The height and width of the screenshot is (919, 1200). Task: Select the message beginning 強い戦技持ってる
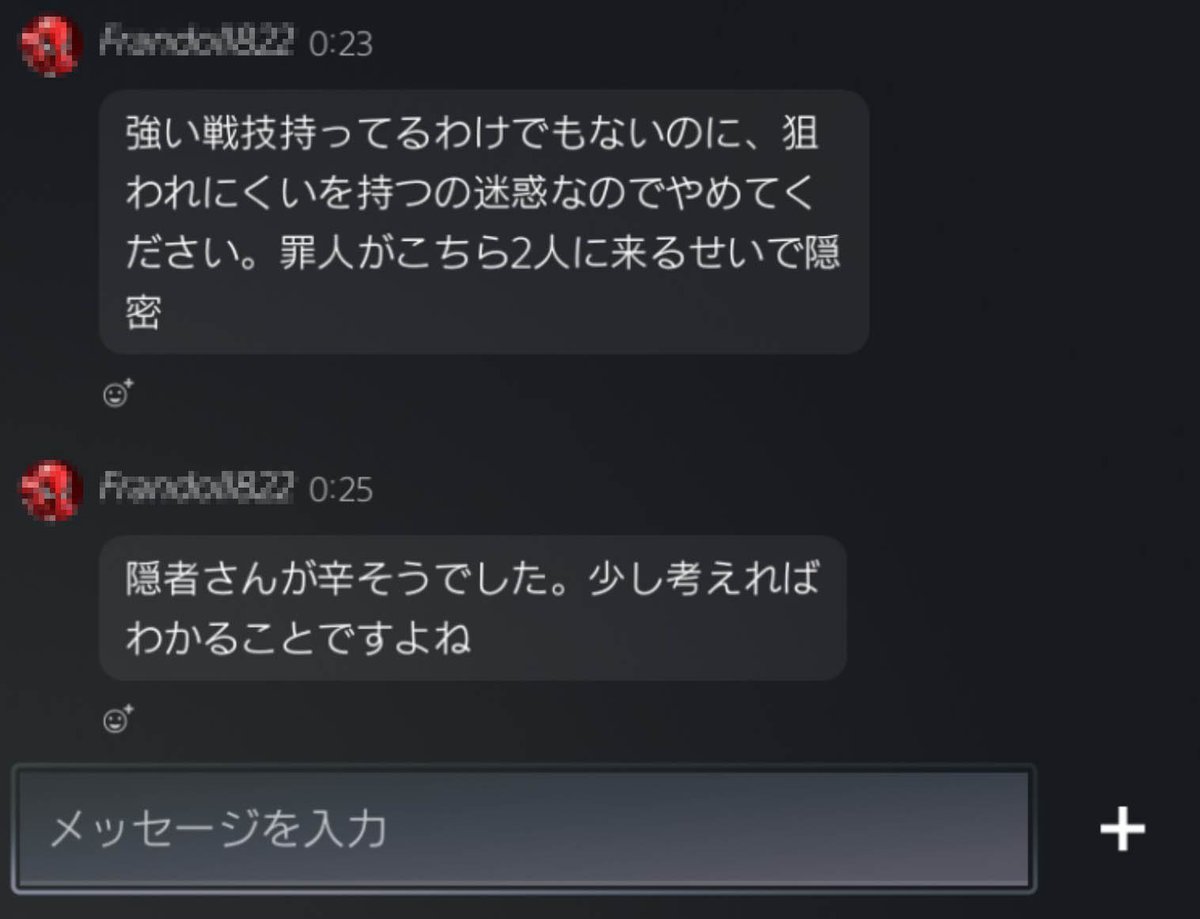[484, 222]
